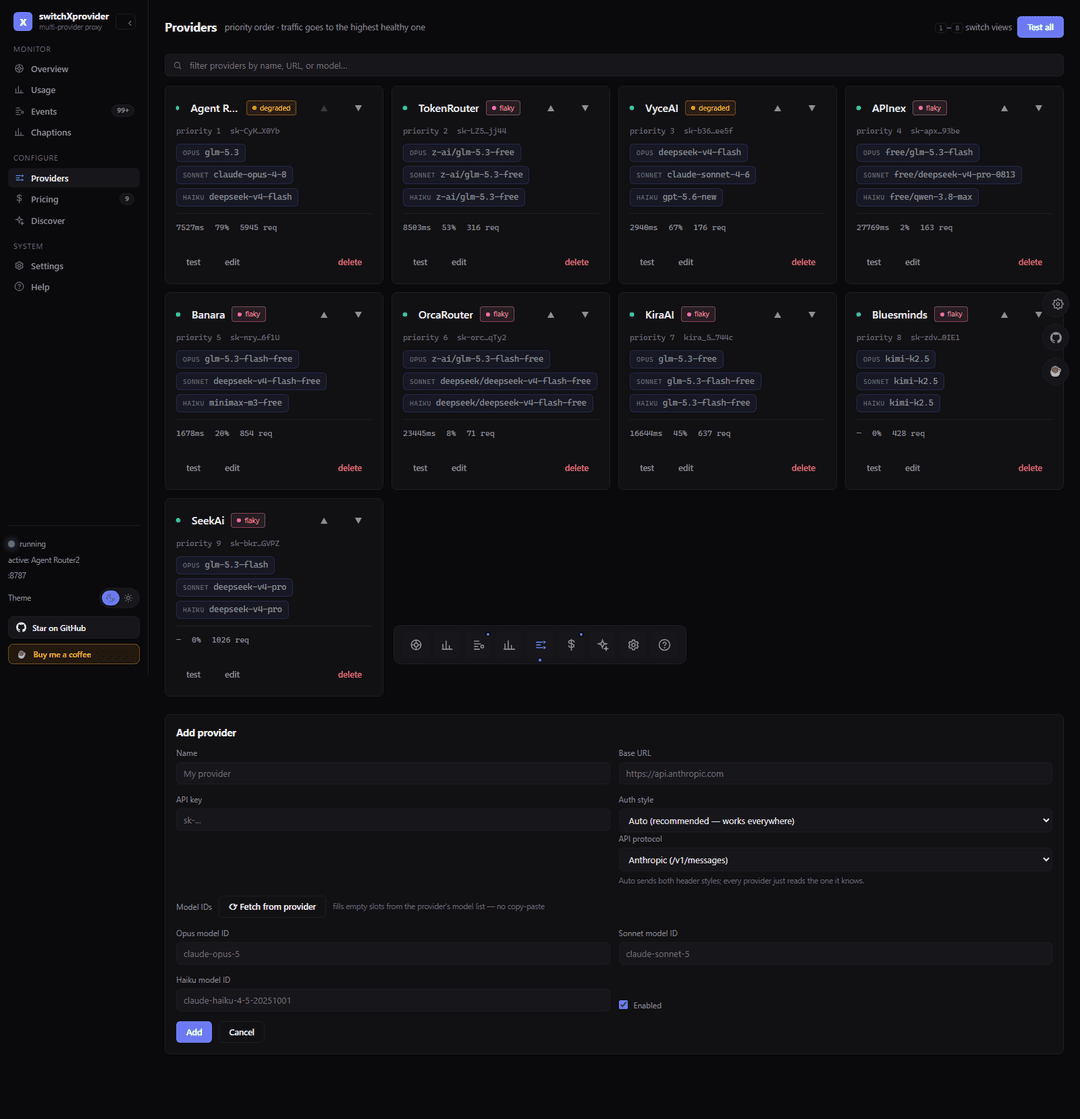Click the Opus model ID field
The width and height of the screenshot is (1080, 1119).
[393, 953]
